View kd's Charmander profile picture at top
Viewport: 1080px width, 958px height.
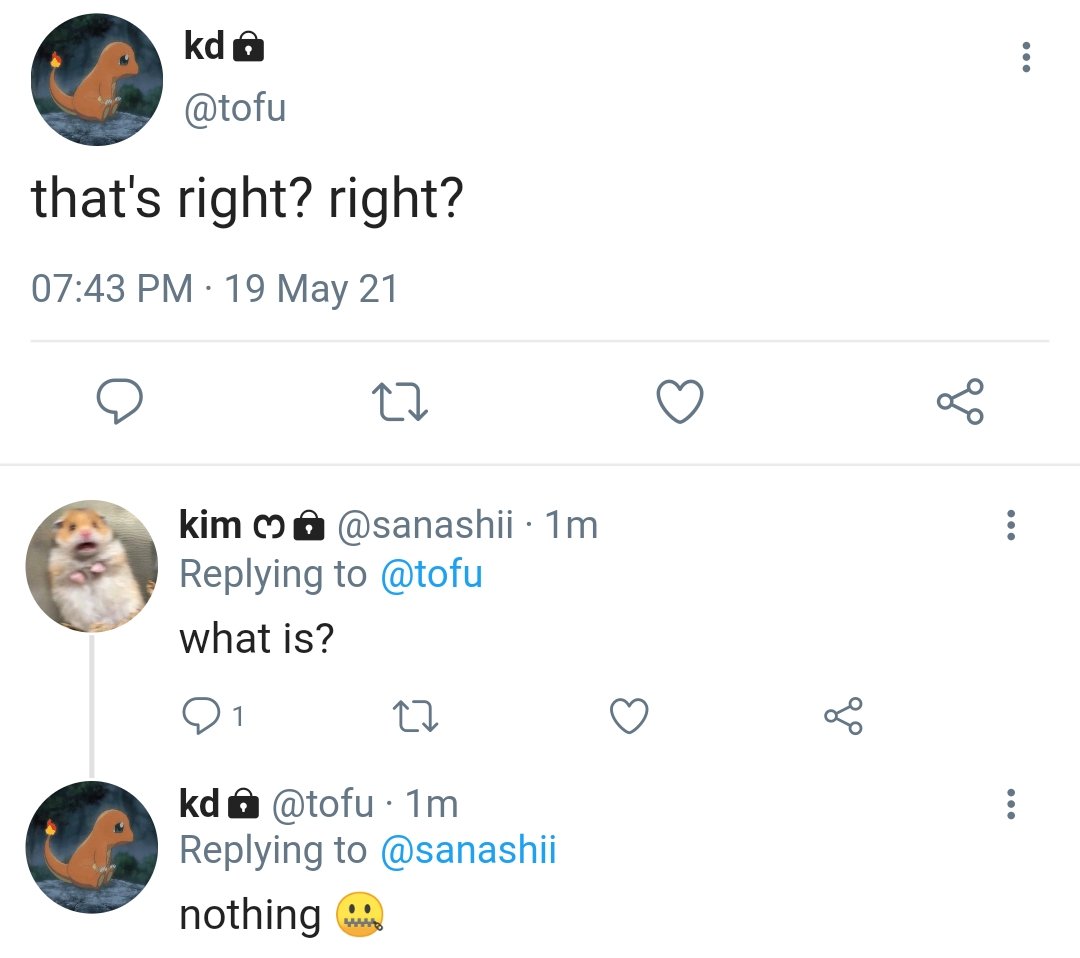tap(97, 79)
